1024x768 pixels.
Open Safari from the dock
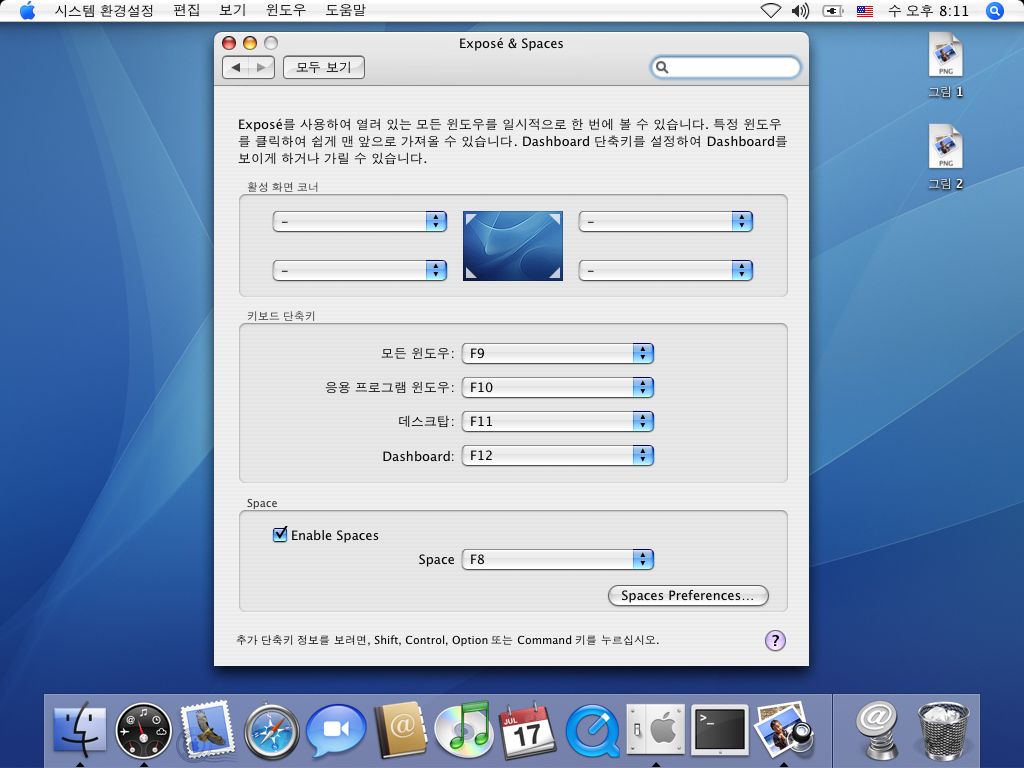[x=271, y=731]
